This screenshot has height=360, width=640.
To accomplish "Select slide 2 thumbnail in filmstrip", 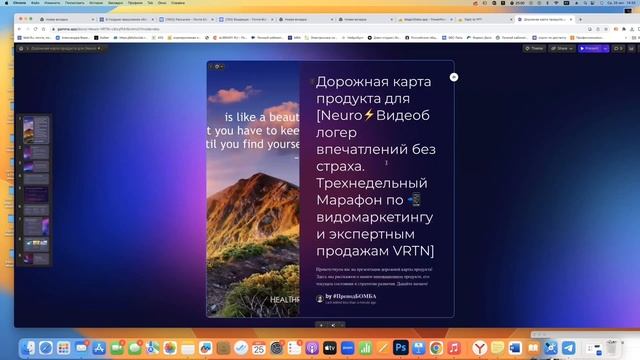I will pyautogui.click(x=36, y=152).
